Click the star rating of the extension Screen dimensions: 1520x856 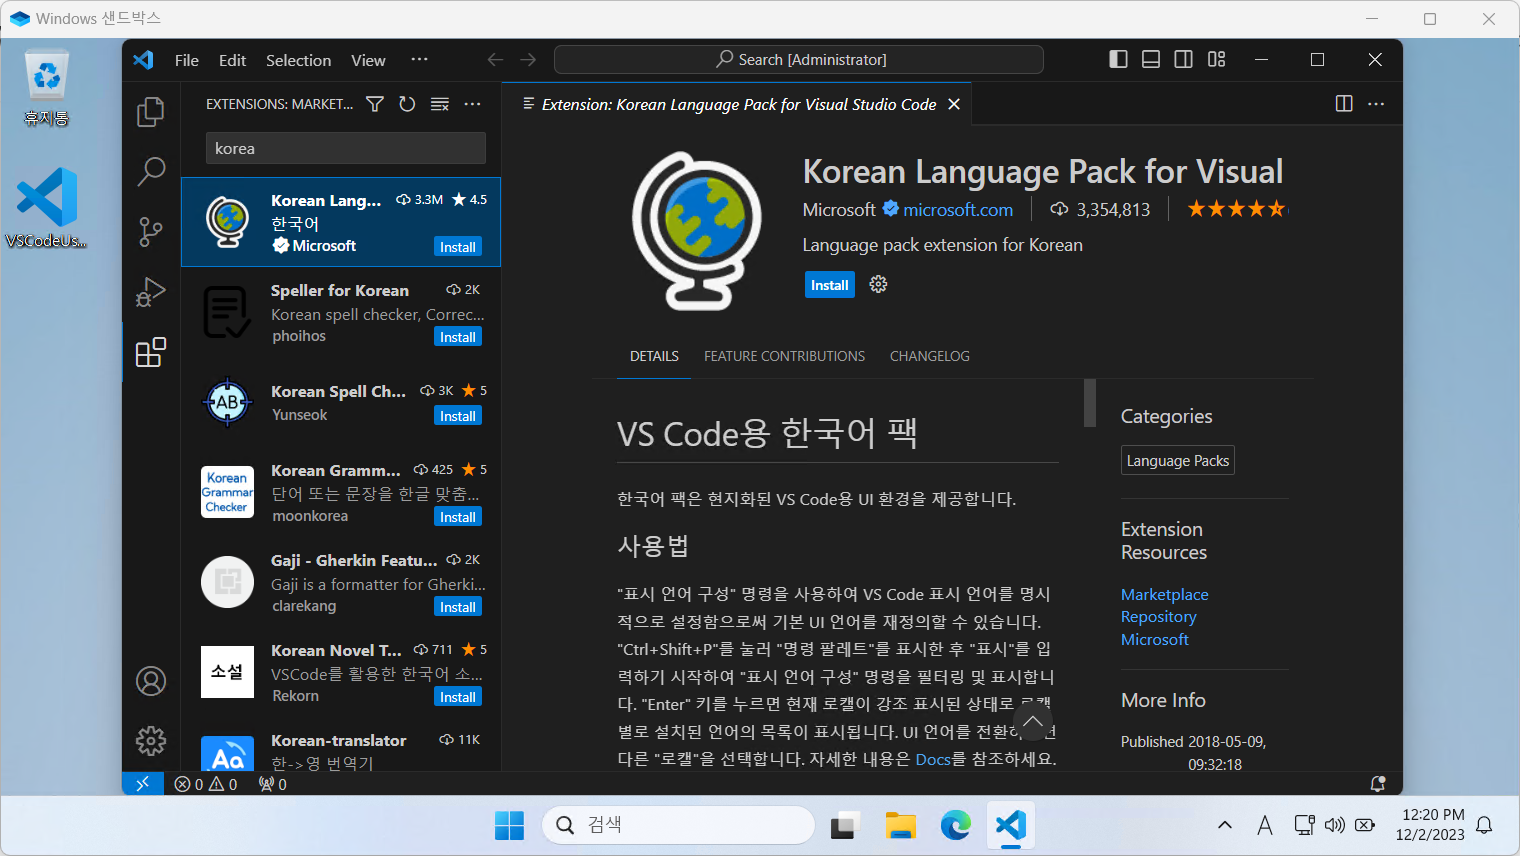tap(1238, 209)
